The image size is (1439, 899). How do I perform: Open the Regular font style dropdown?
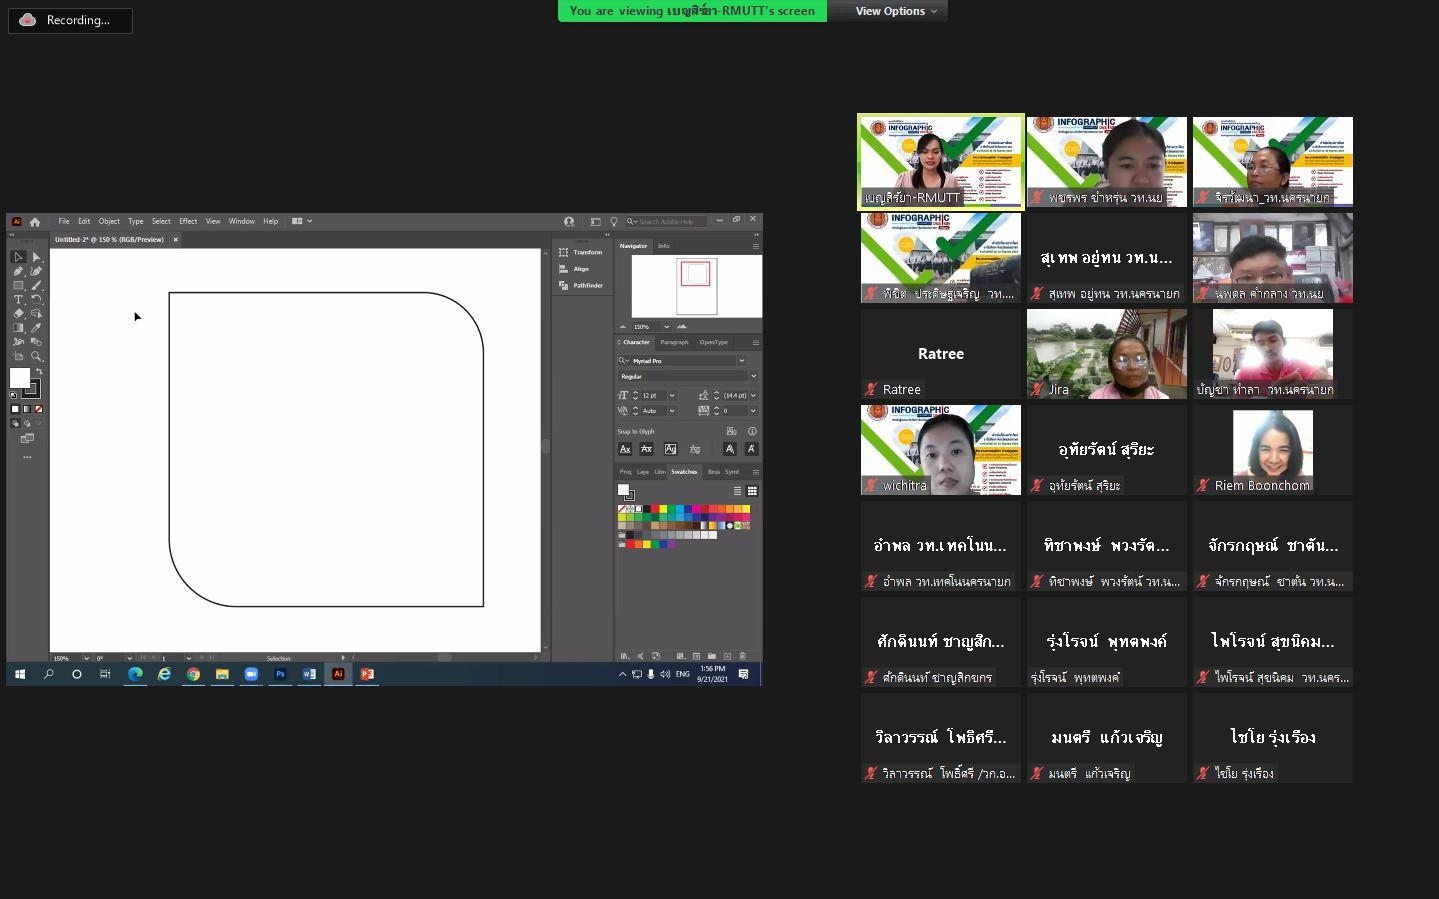tap(753, 376)
